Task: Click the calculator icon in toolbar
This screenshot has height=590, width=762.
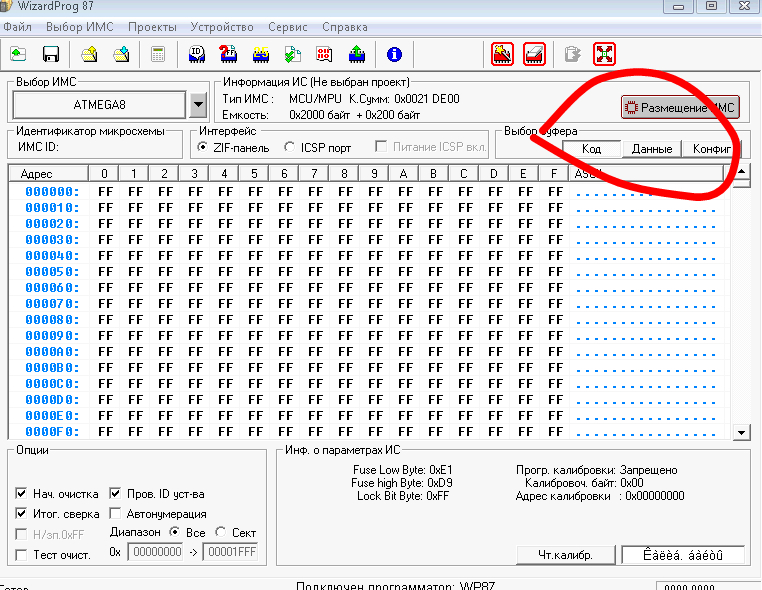Action: coord(158,54)
